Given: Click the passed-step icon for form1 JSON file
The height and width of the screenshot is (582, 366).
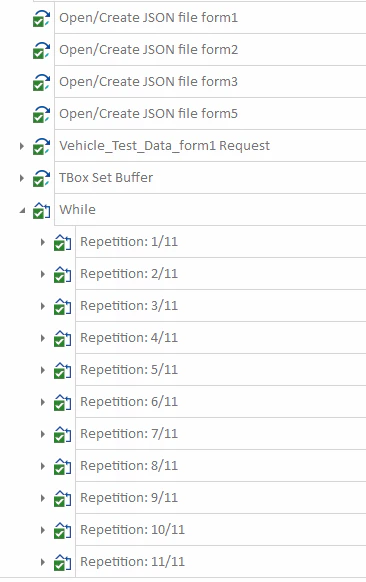Looking at the screenshot, I should (x=41, y=18).
